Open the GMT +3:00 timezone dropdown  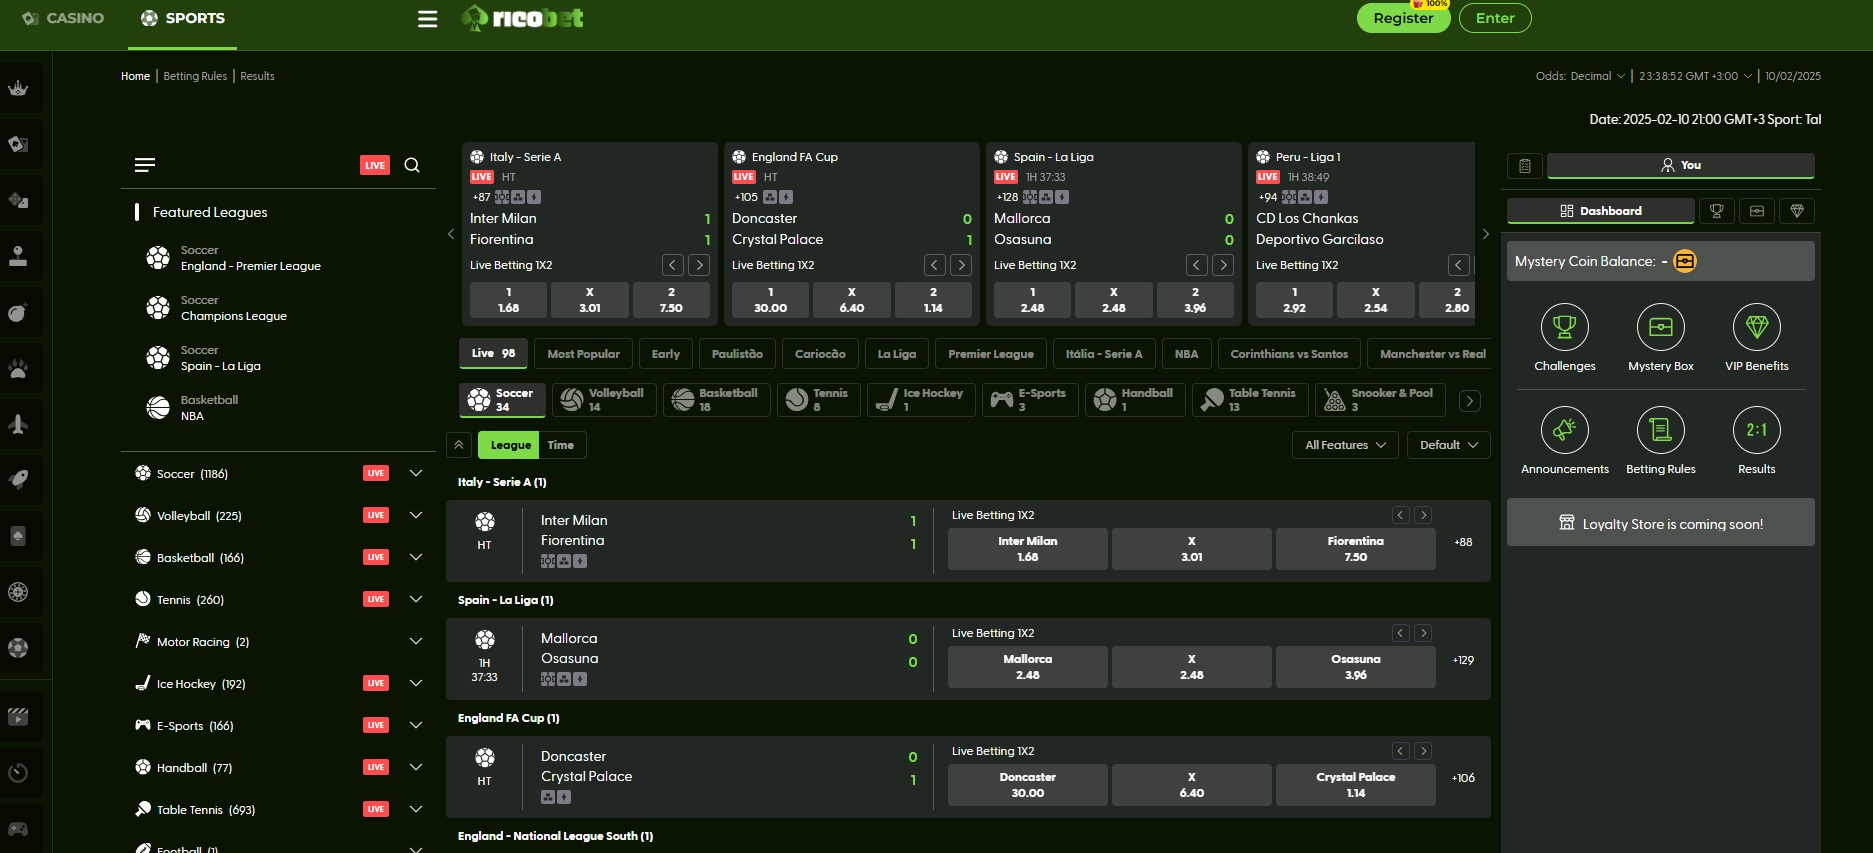click(x=1696, y=76)
